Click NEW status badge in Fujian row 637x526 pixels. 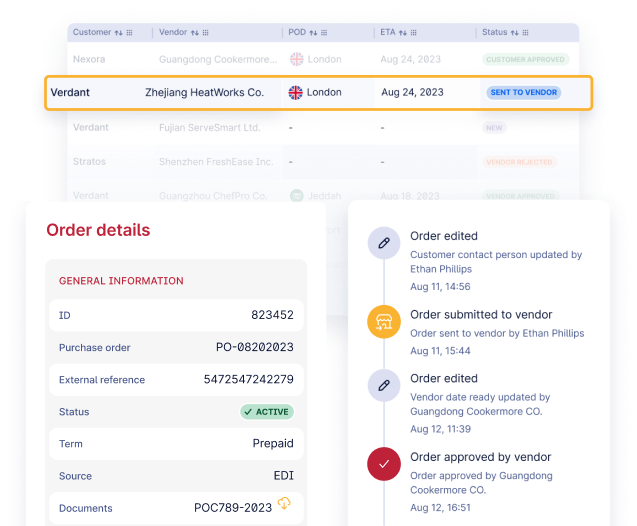pyautogui.click(x=494, y=128)
